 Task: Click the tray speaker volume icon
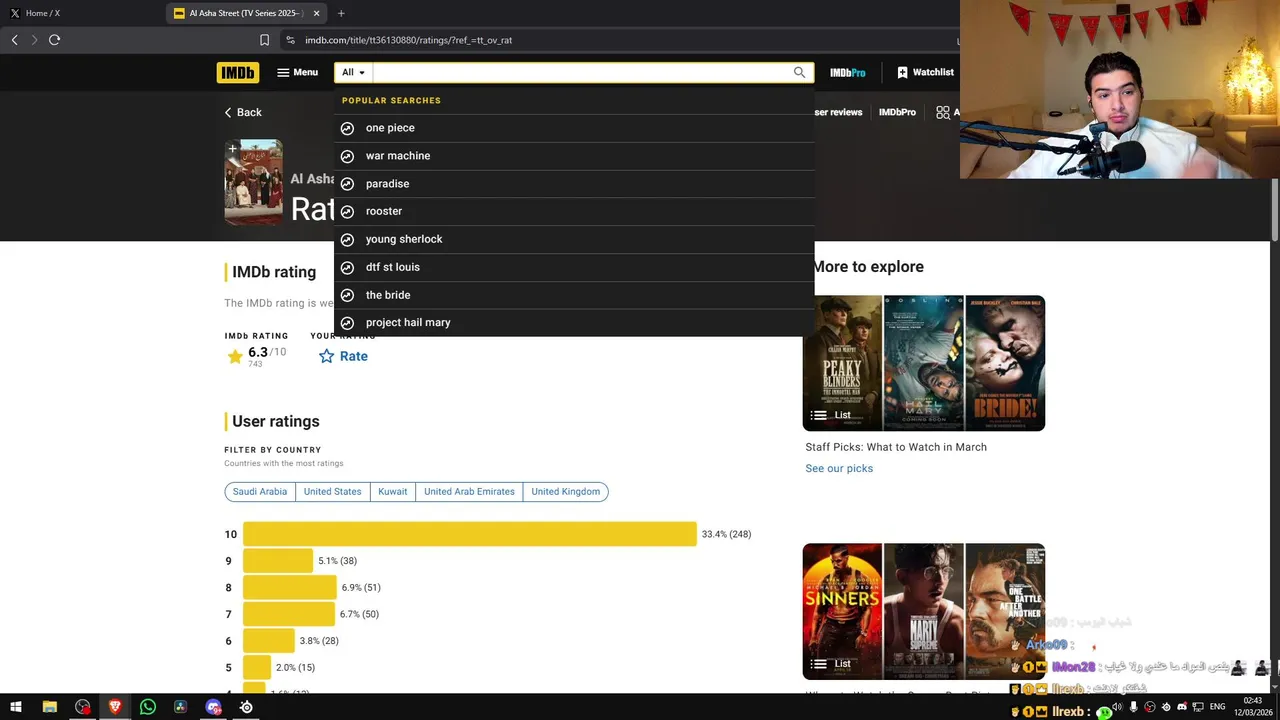[1118, 707]
